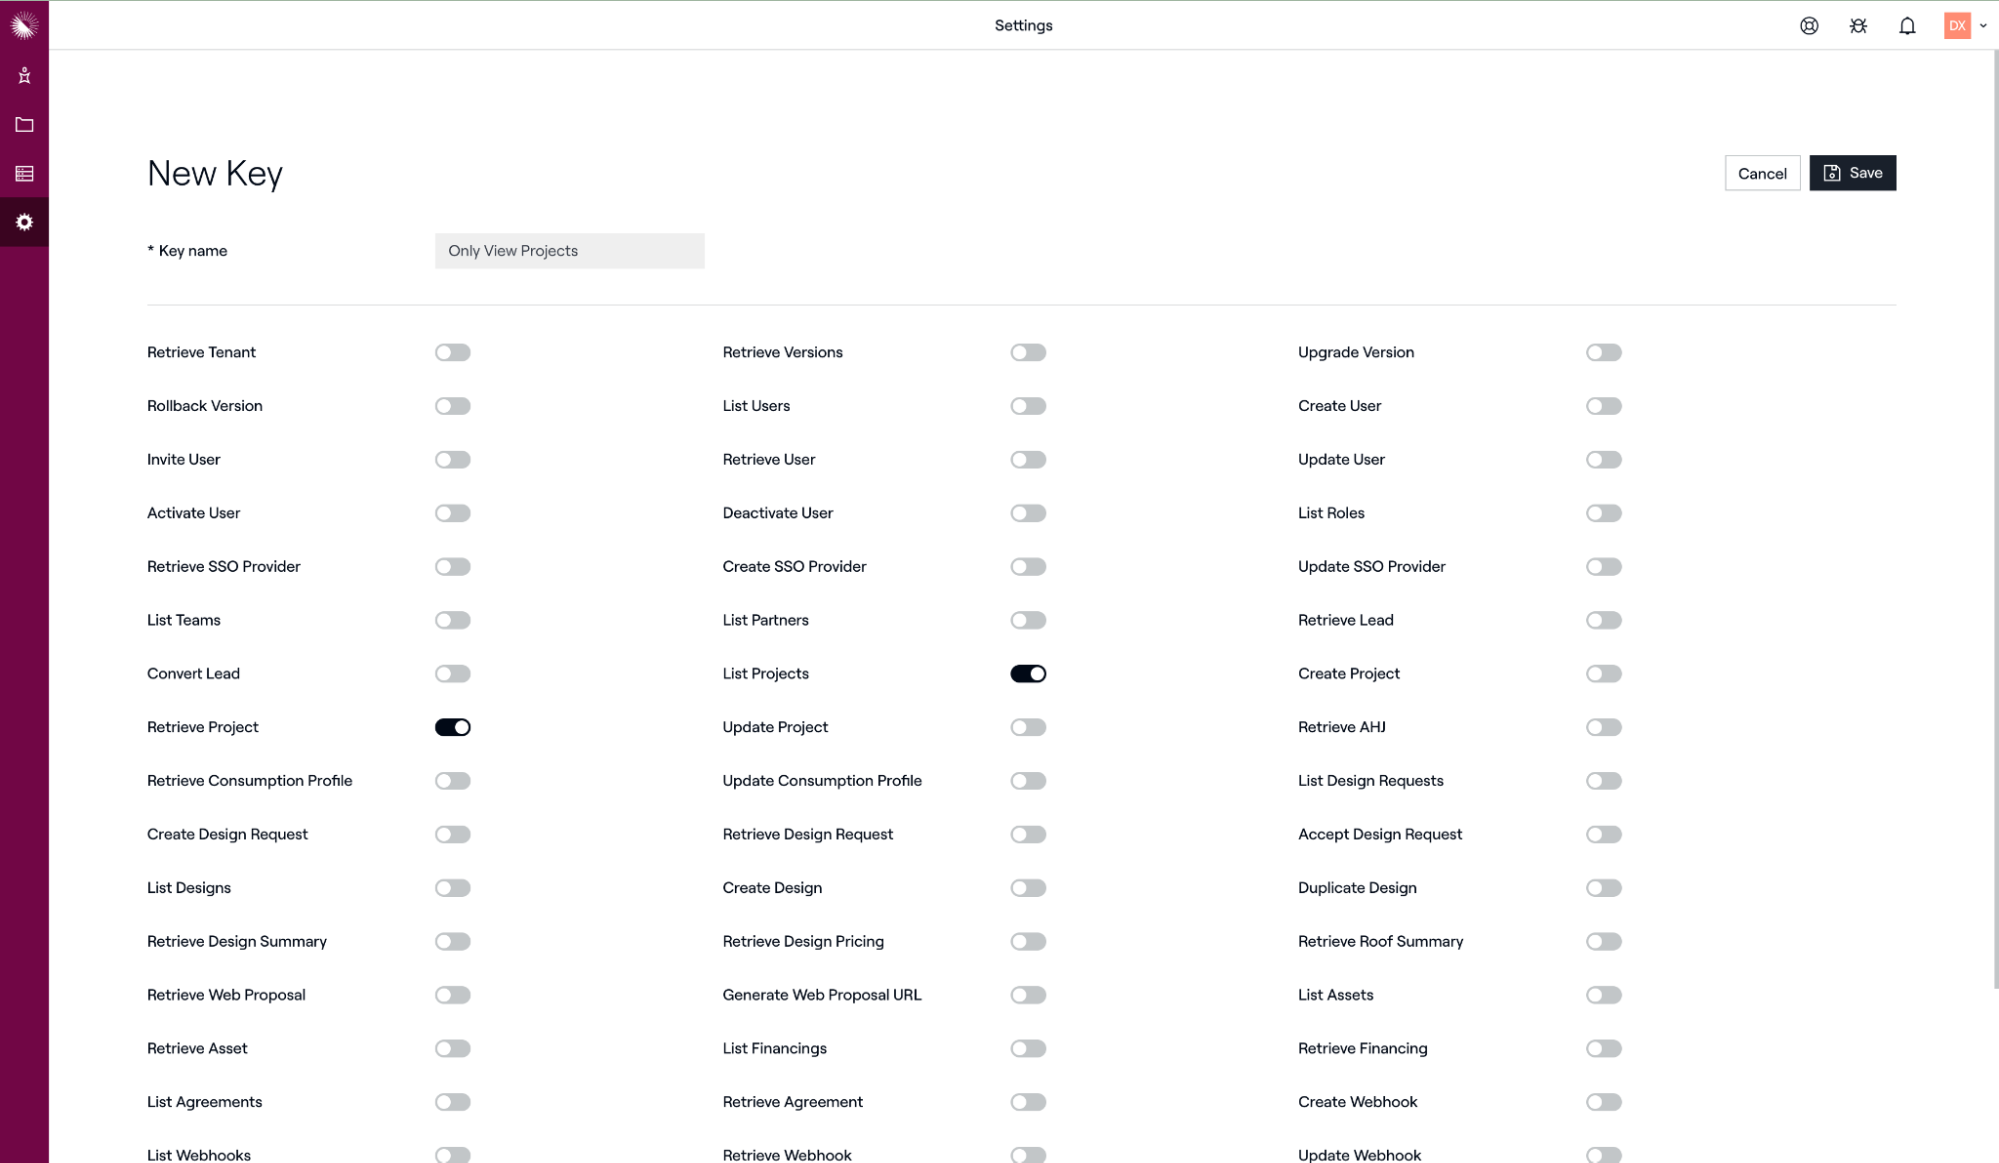Cancel new key creation

pyautogui.click(x=1762, y=173)
